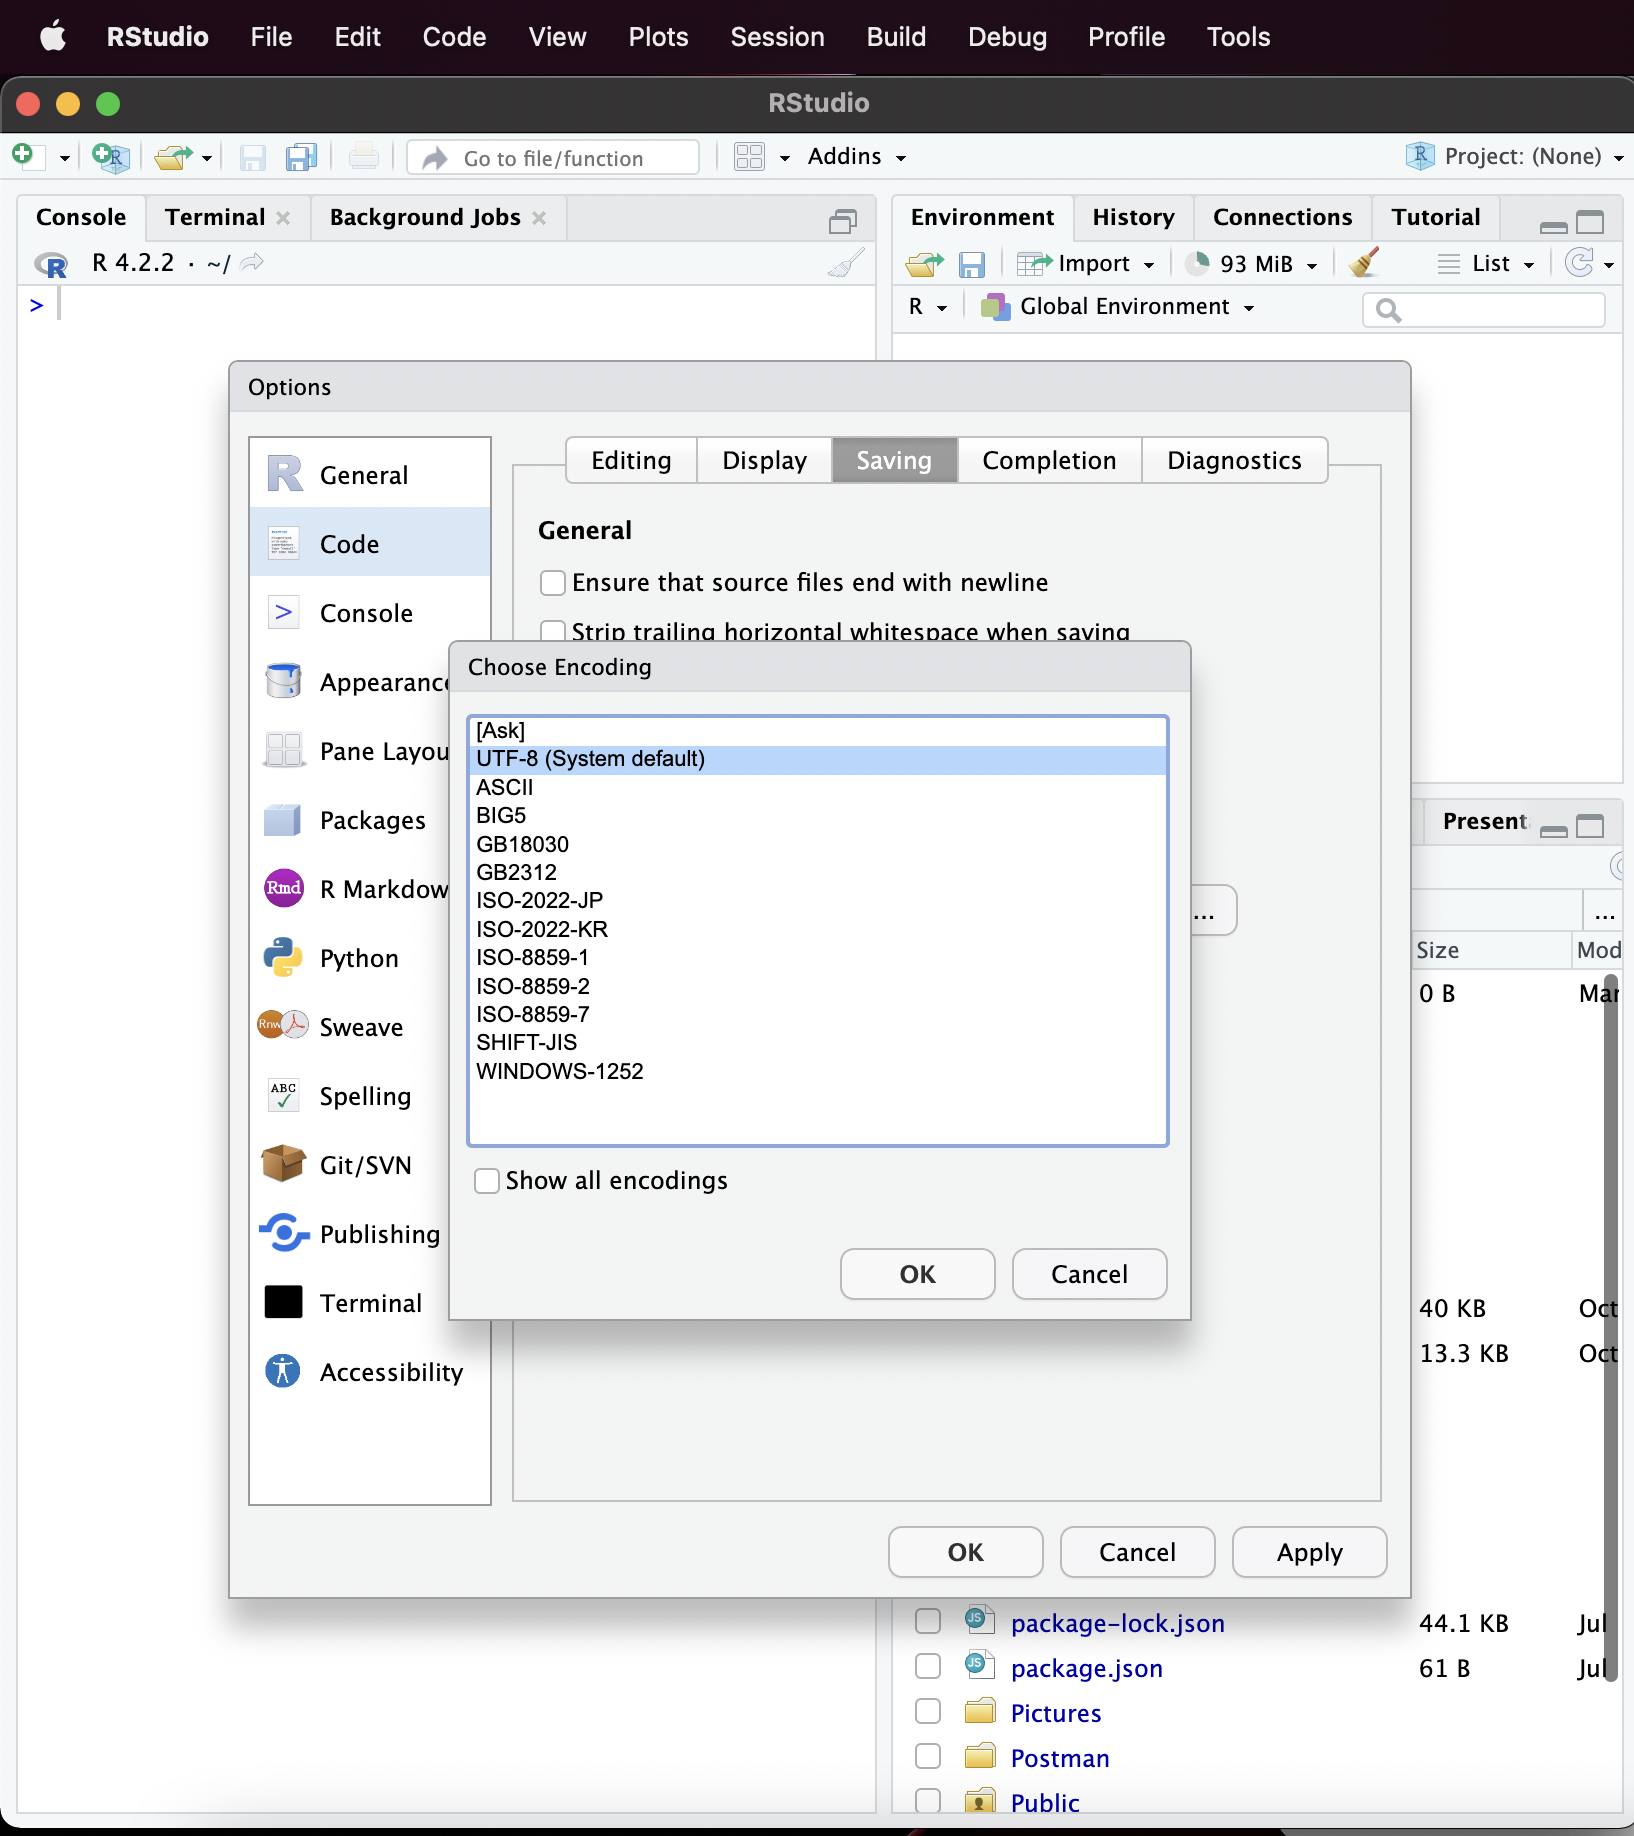Select Pane Layout in the Options sidebar
Screen dimensions: 1634x1836
tap(350, 750)
